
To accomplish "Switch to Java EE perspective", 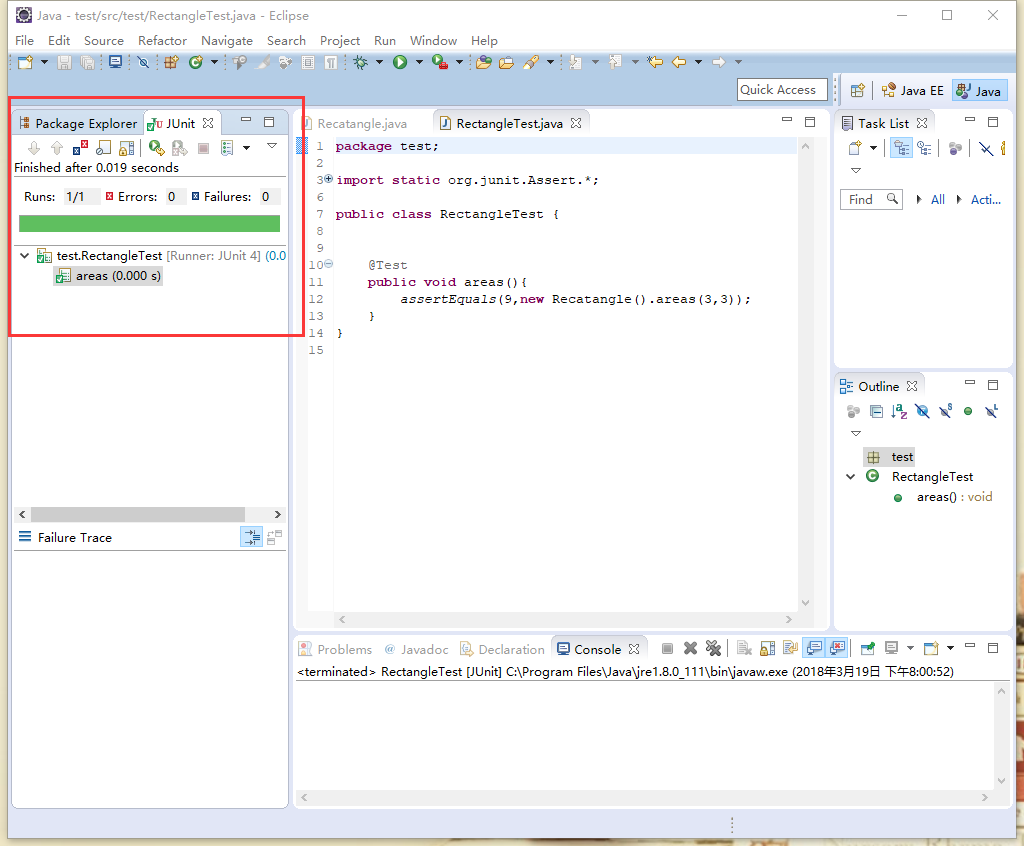I will (x=912, y=91).
